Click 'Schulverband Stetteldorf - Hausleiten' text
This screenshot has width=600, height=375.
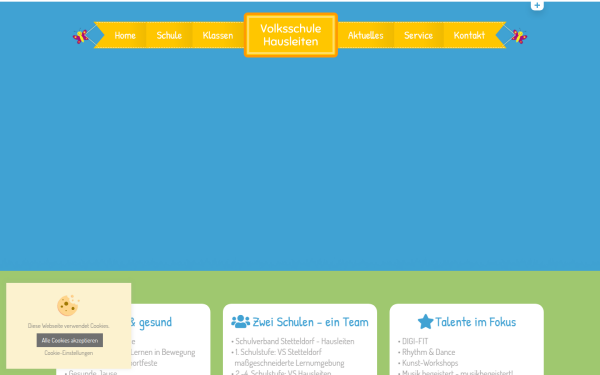point(295,341)
